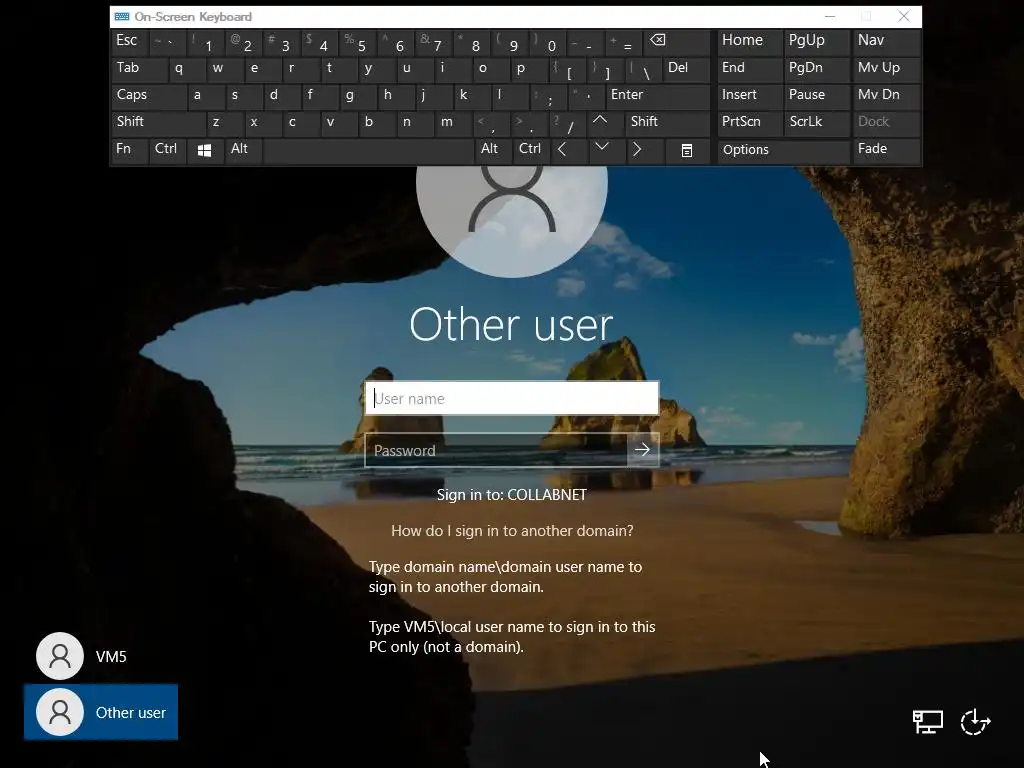Click the User name input field

512,398
